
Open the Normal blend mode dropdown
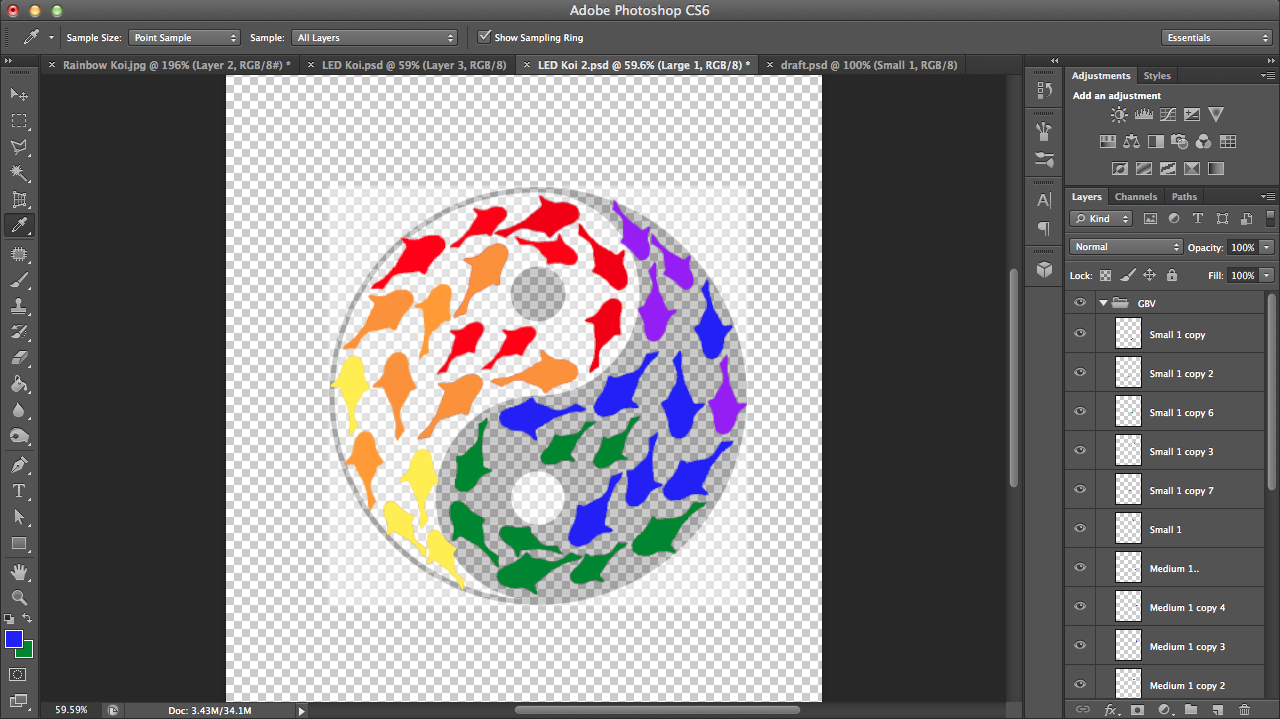(x=1124, y=246)
